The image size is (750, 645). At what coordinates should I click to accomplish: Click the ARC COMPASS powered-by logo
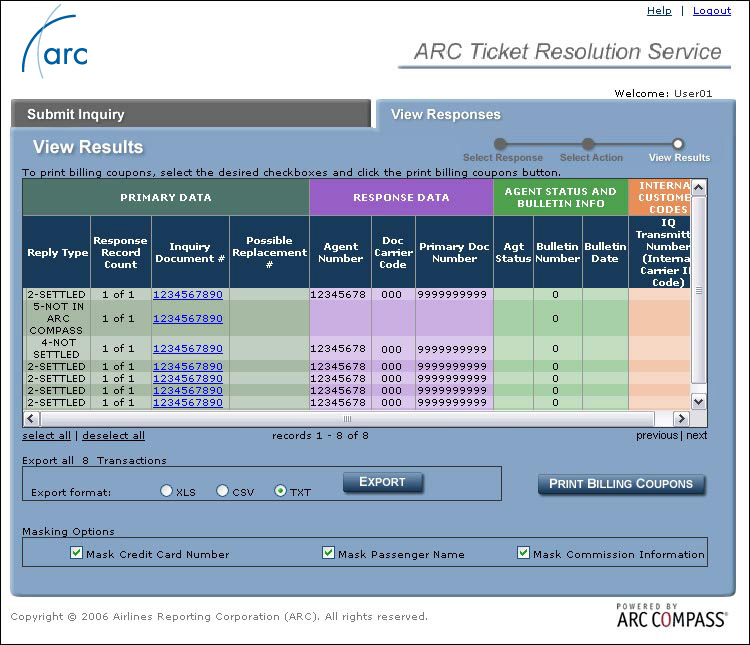[x=672, y=615]
